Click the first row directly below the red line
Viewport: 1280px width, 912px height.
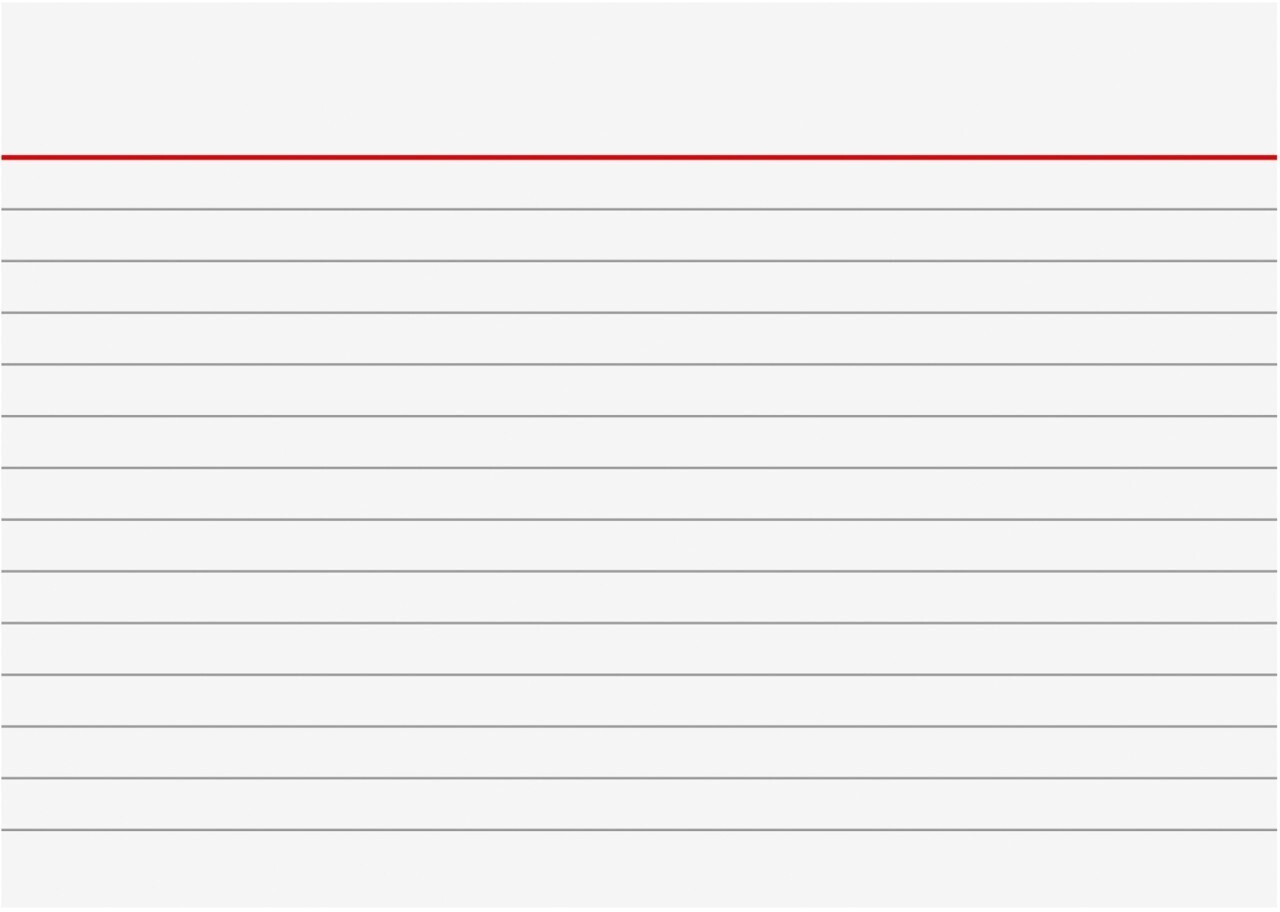(x=640, y=184)
